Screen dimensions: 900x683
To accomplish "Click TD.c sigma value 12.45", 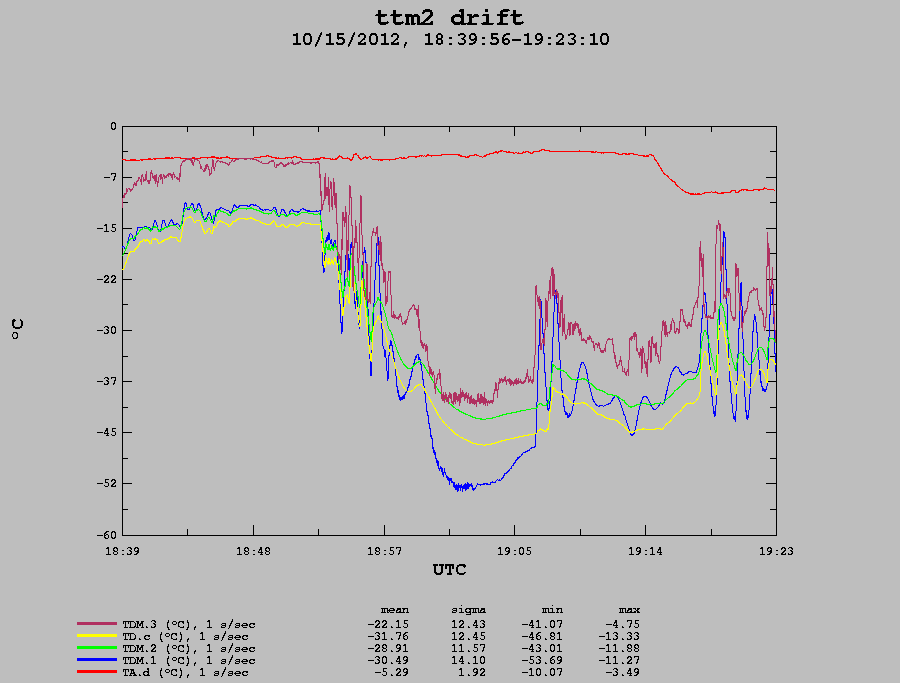I will click(x=468, y=637).
